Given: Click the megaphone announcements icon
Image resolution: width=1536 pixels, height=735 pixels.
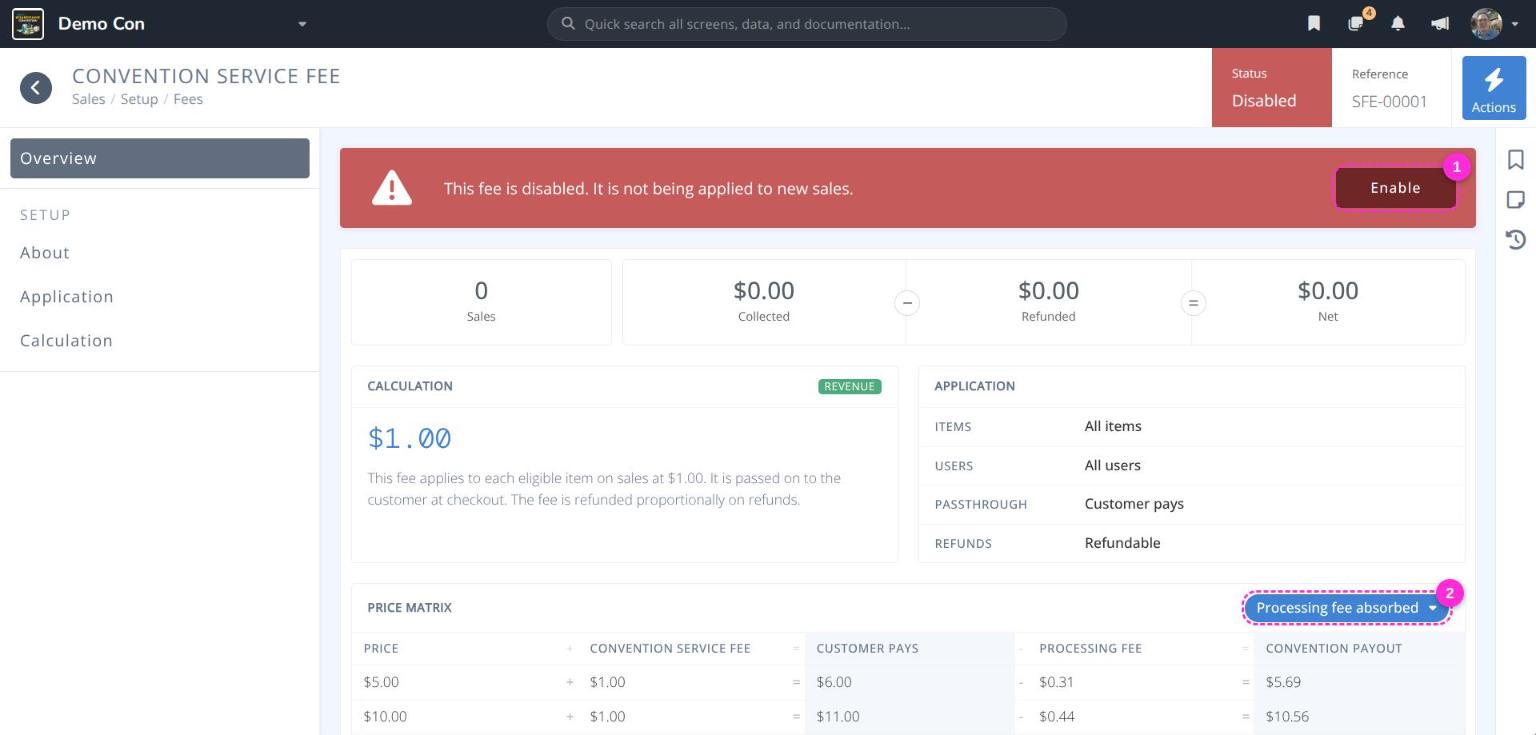Looking at the screenshot, I should (1440, 24).
